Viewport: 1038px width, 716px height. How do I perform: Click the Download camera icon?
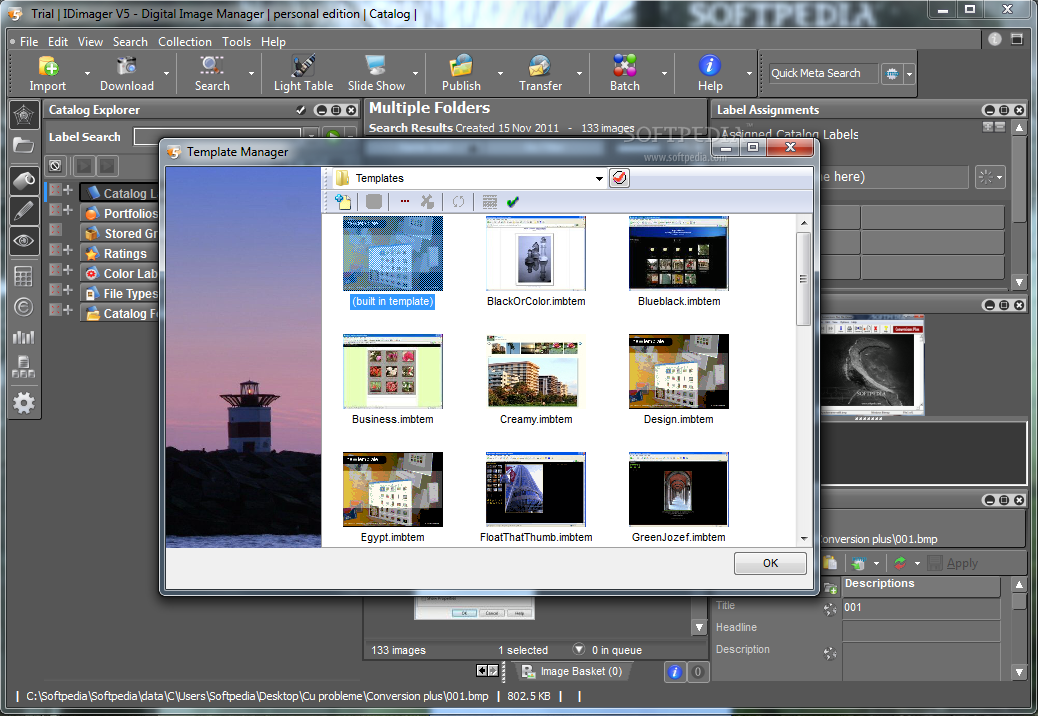(126, 66)
